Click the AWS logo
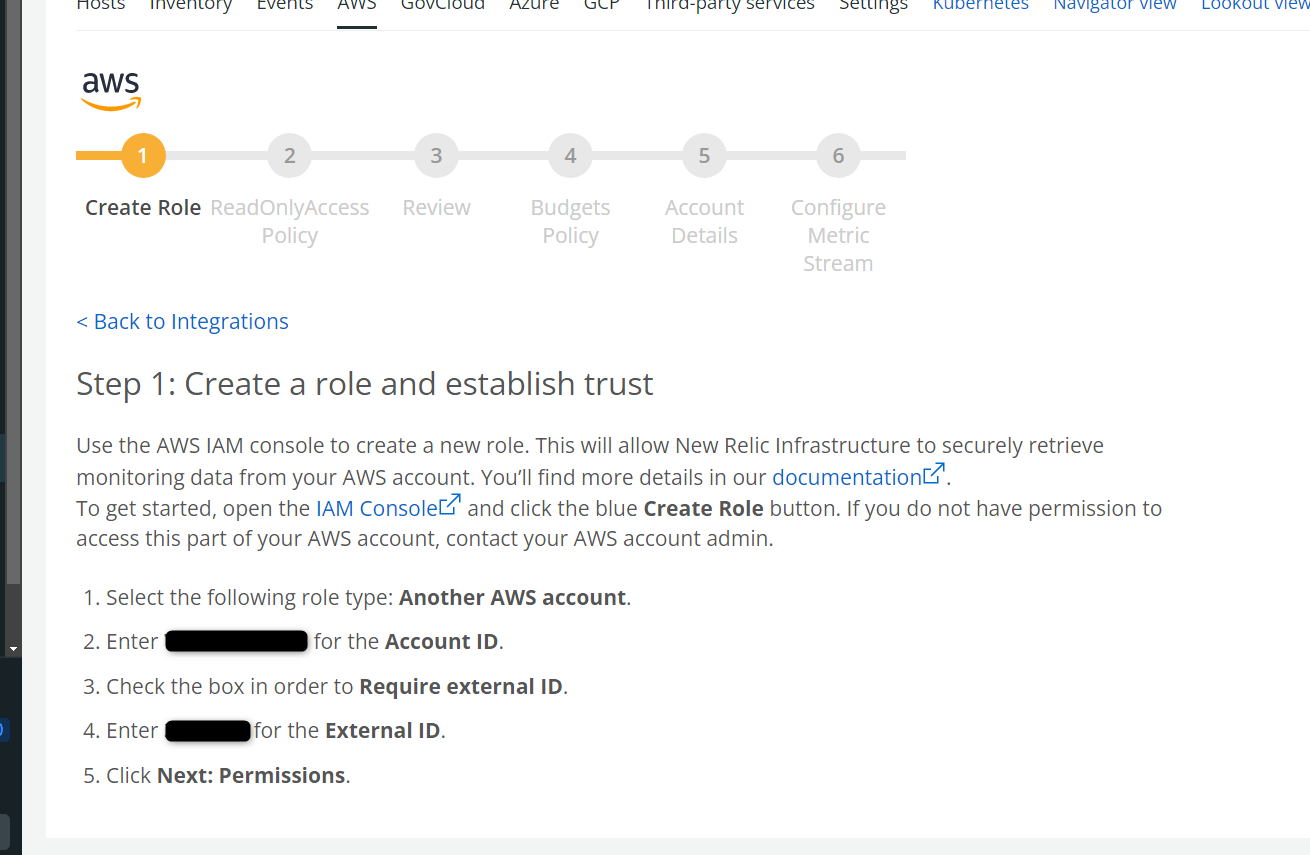 [111, 90]
